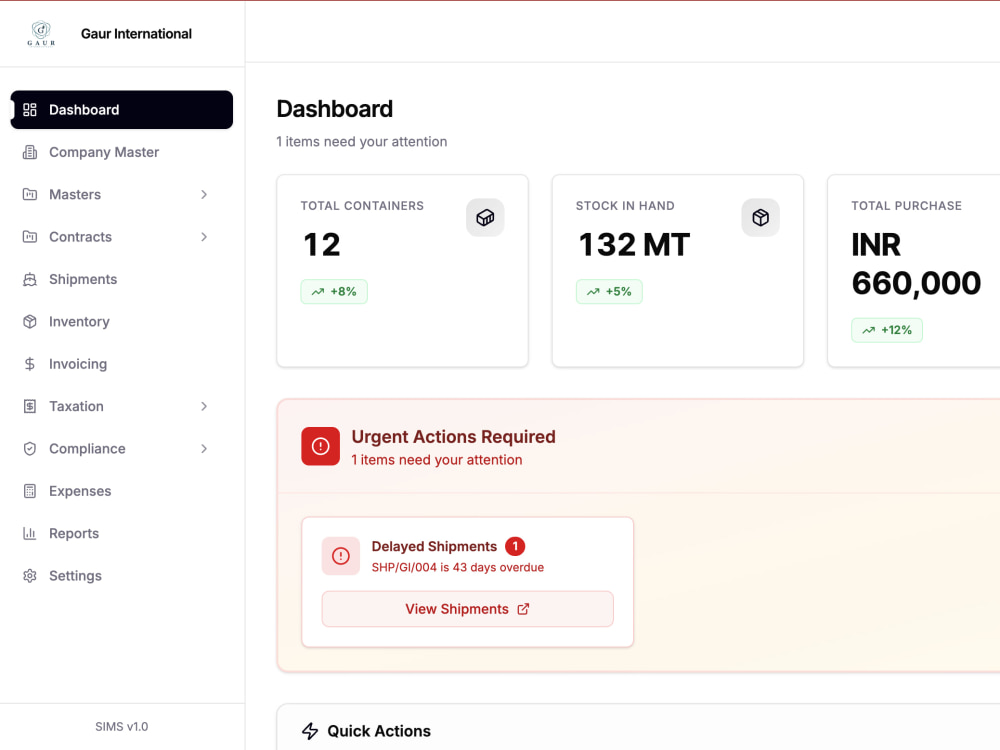Click the Dashboard page heading
Viewport: 1000px width, 750px height.
pos(335,109)
